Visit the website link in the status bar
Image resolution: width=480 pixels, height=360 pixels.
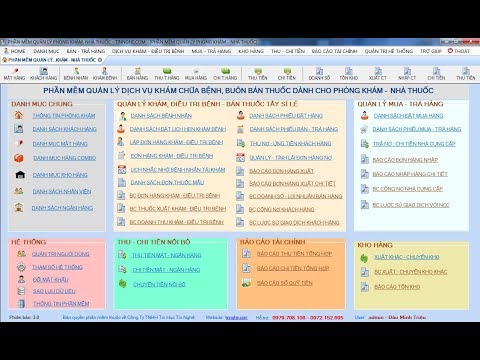(x=236, y=318)
